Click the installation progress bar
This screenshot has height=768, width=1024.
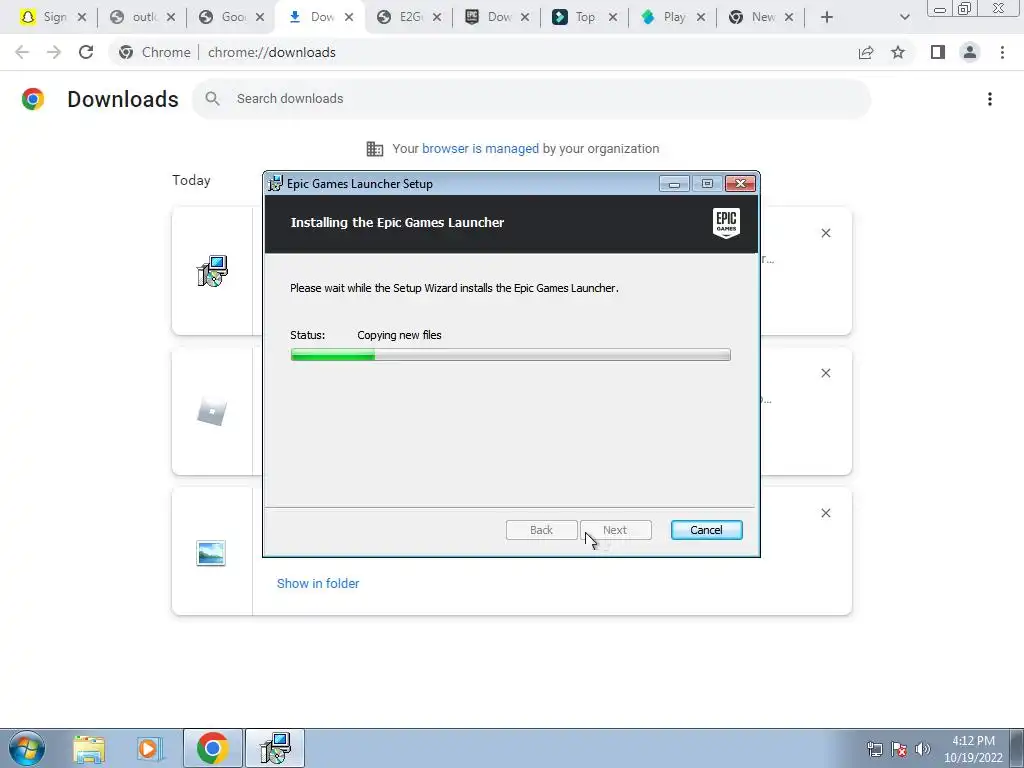point(510,355)
